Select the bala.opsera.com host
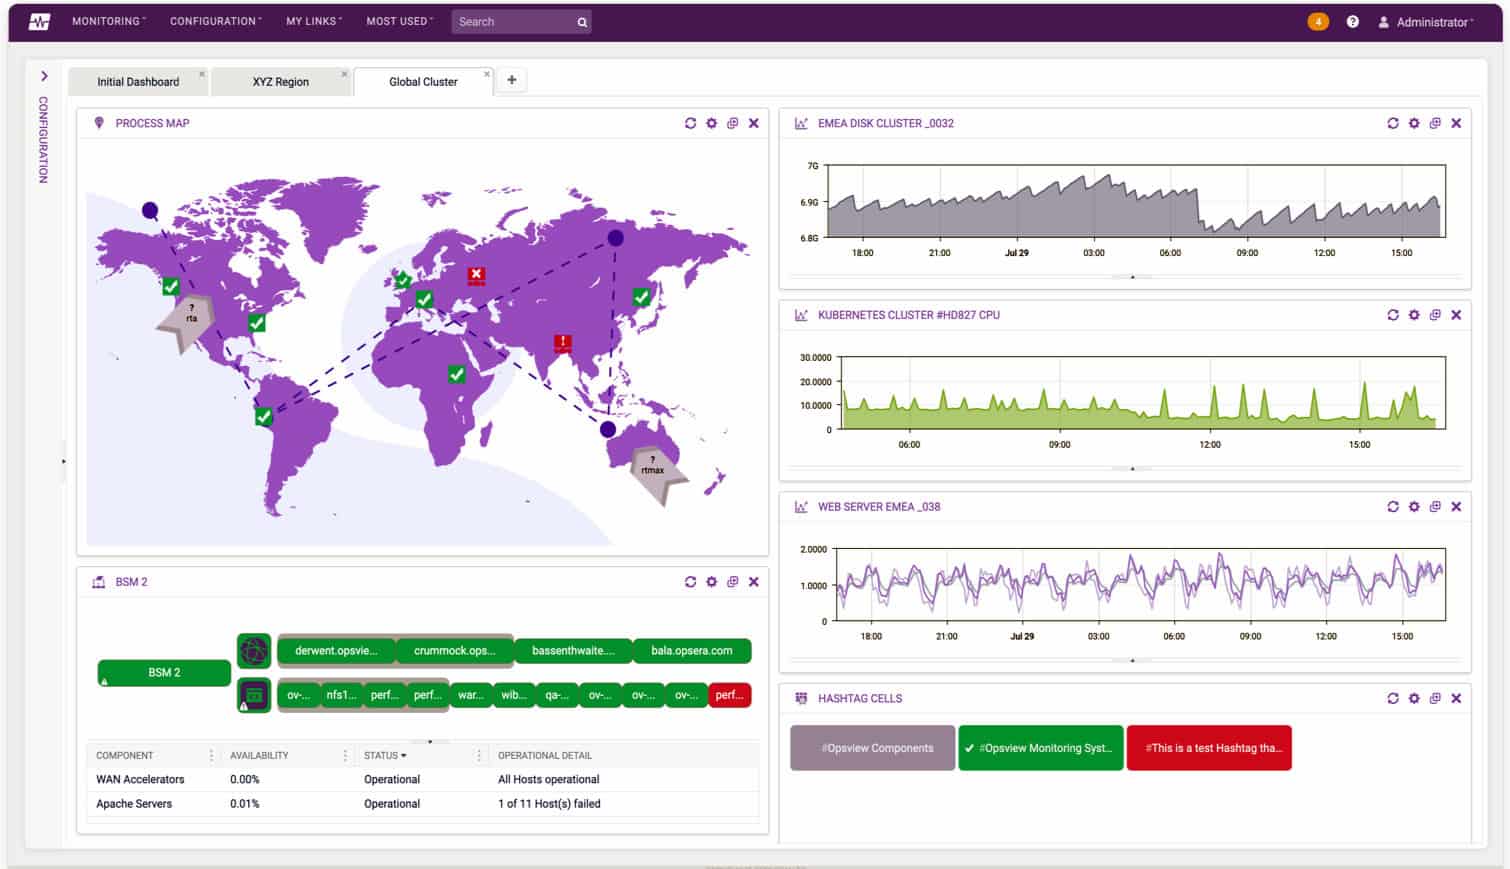 pos(692,651)
